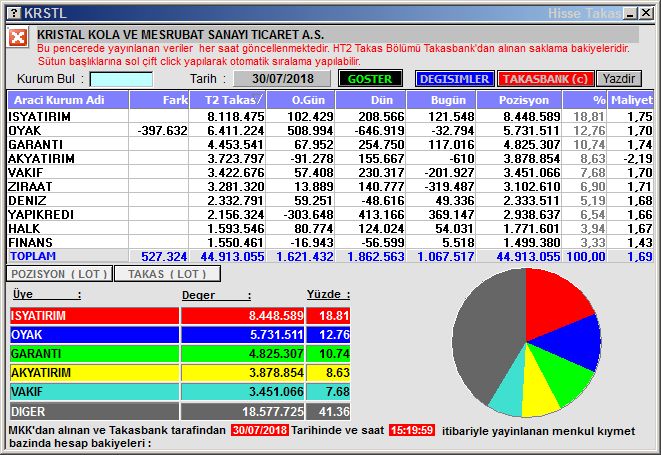Switch to TAKAS ( LOT ) tab

[167, 274]
